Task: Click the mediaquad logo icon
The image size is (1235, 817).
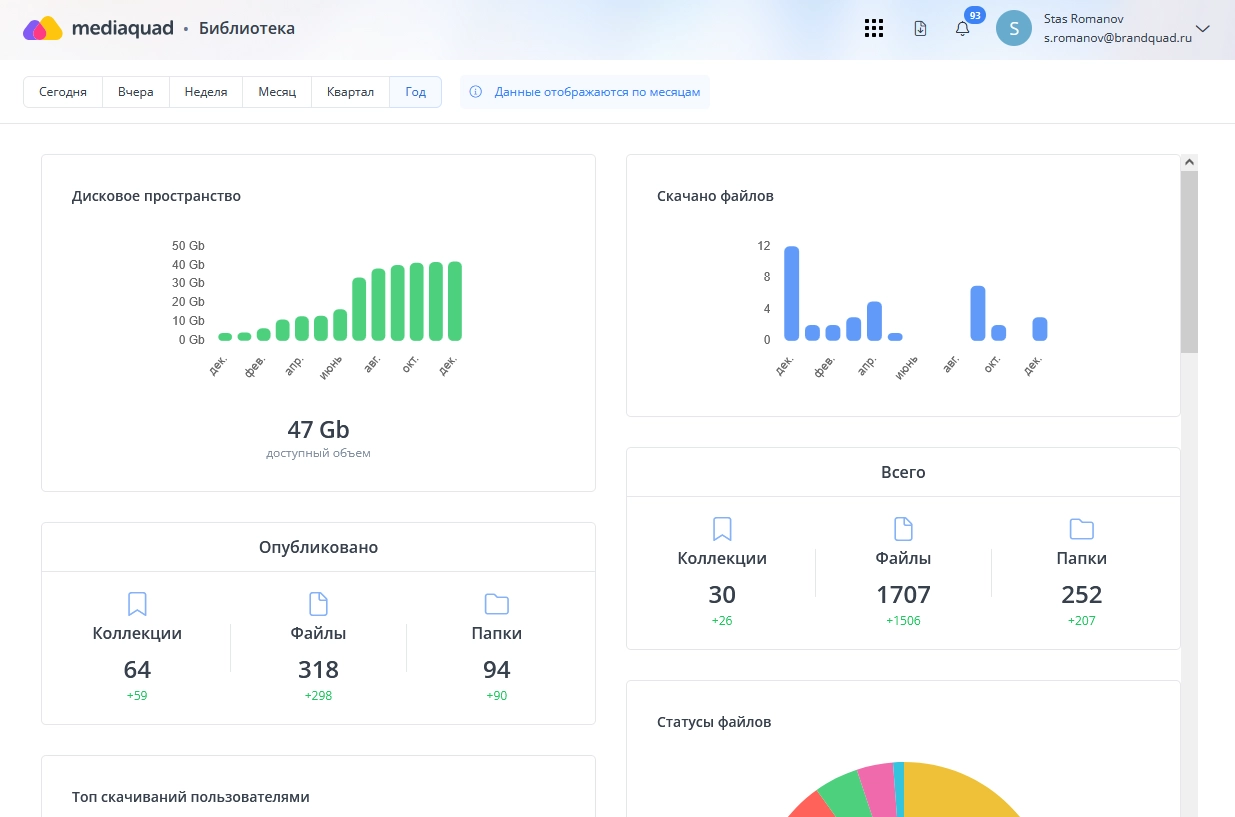Action: [43, 29]
